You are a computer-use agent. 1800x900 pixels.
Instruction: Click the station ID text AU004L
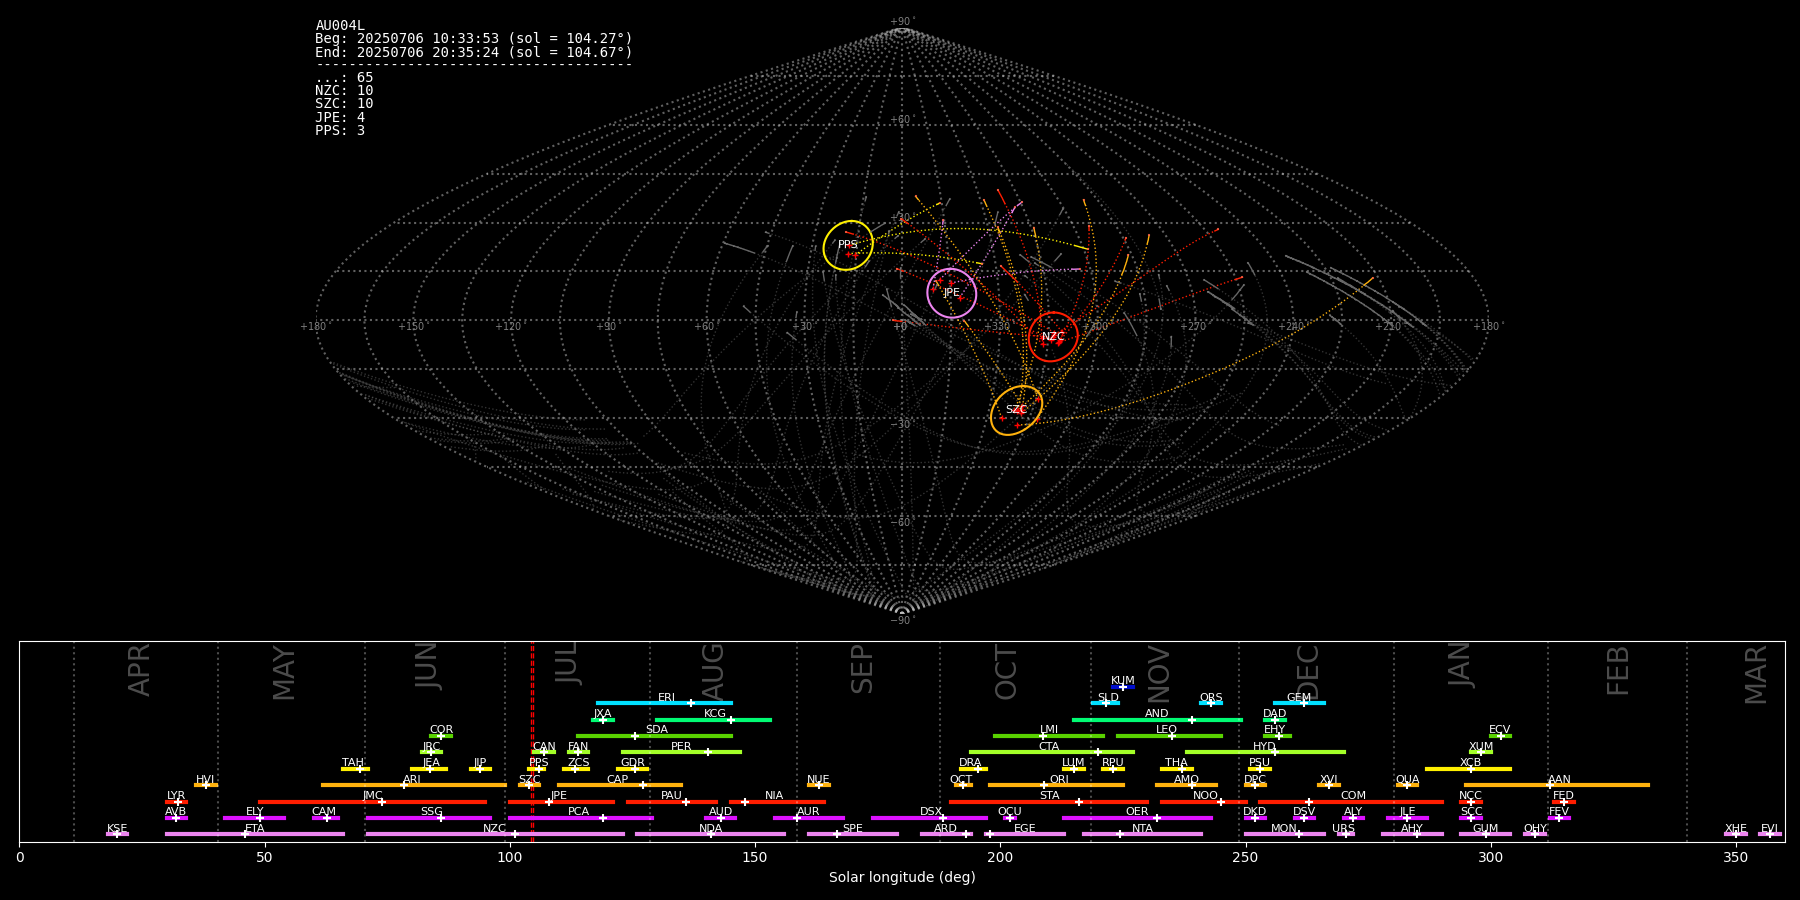point(340,26)
